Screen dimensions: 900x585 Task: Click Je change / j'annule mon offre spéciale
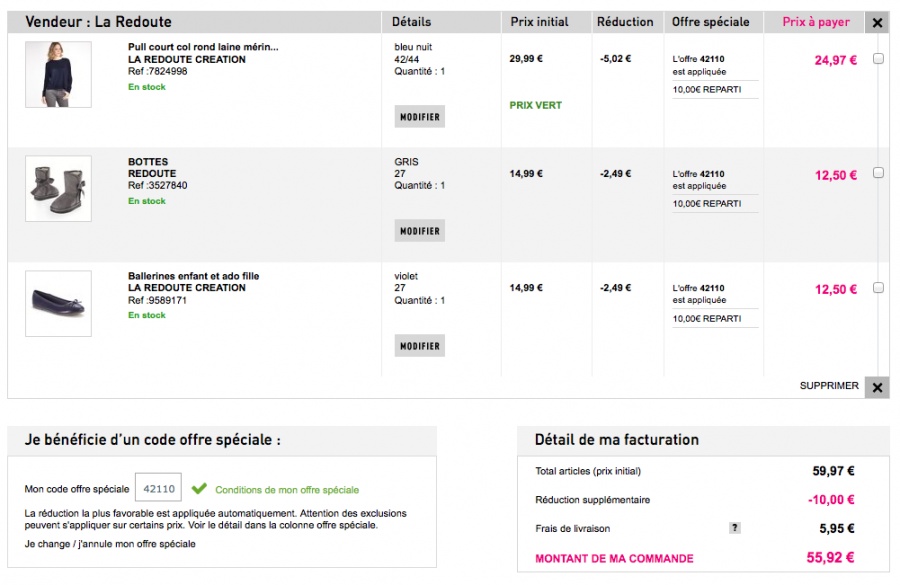(110, 544)
